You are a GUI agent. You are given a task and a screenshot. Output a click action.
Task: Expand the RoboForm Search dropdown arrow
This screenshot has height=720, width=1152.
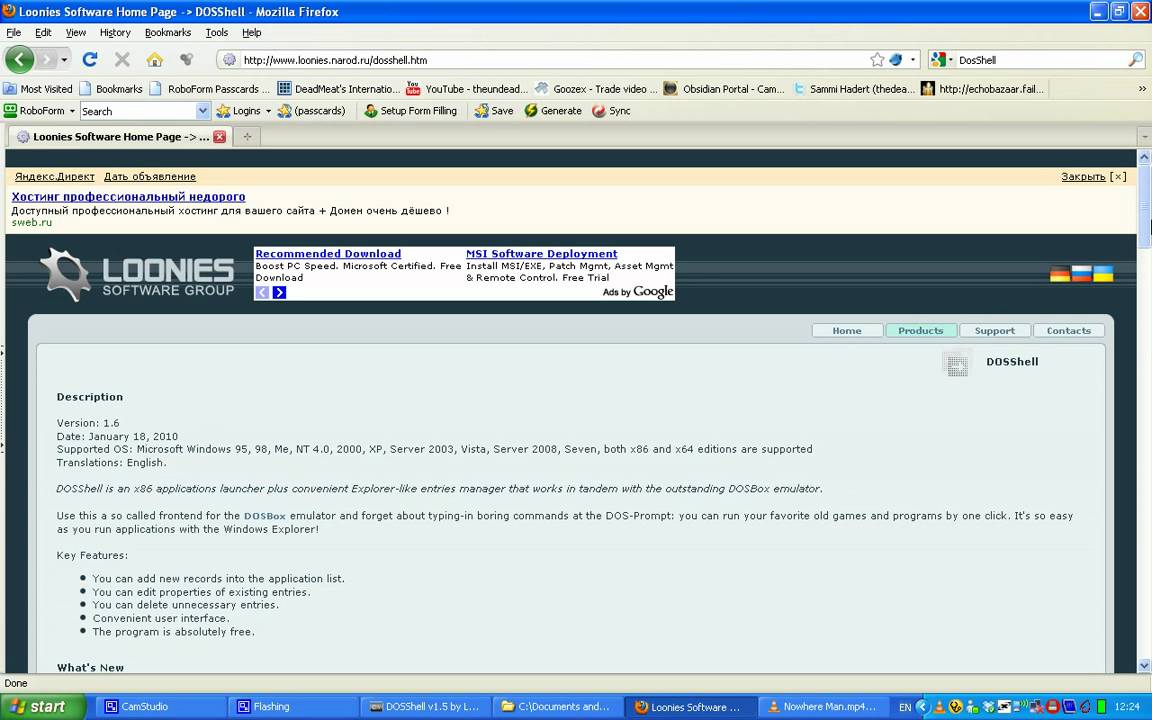(x=203, y=111)
